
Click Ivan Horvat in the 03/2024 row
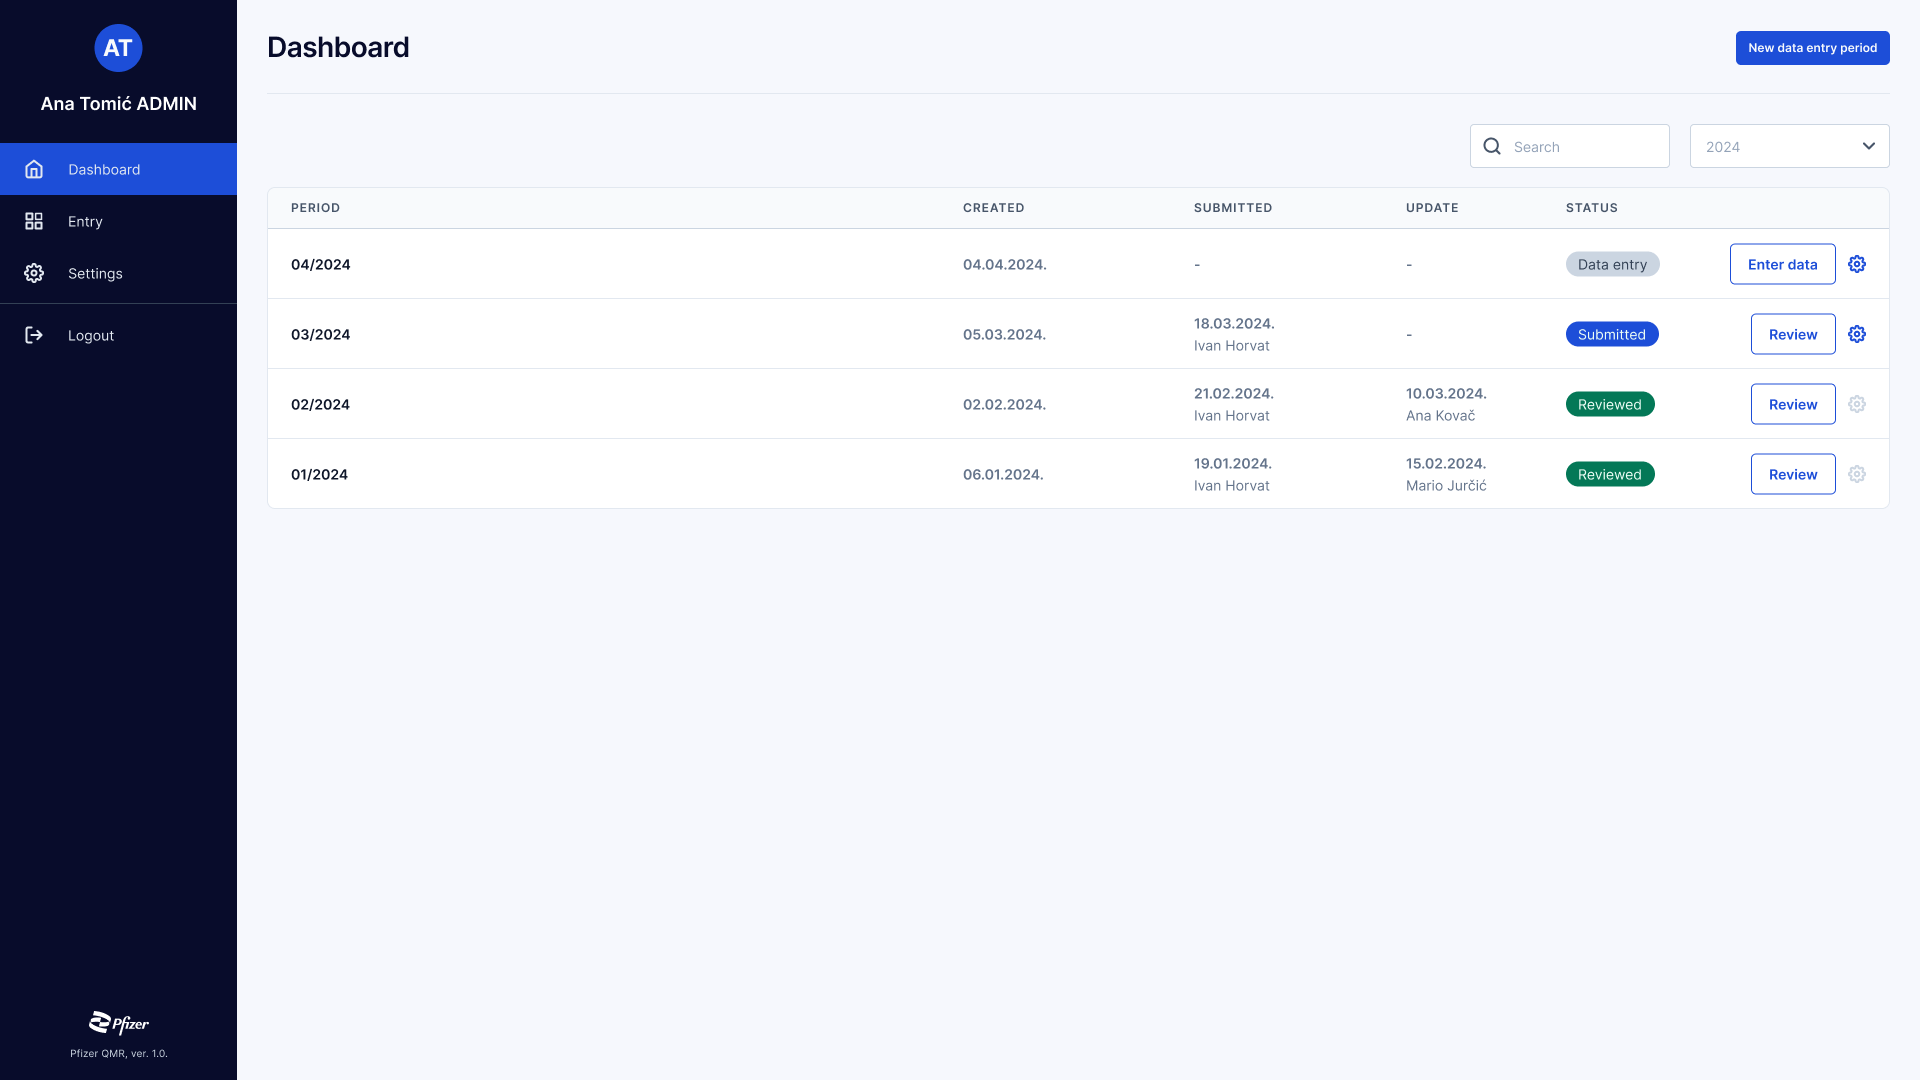pyautogui.click(x=1231, y=345)
